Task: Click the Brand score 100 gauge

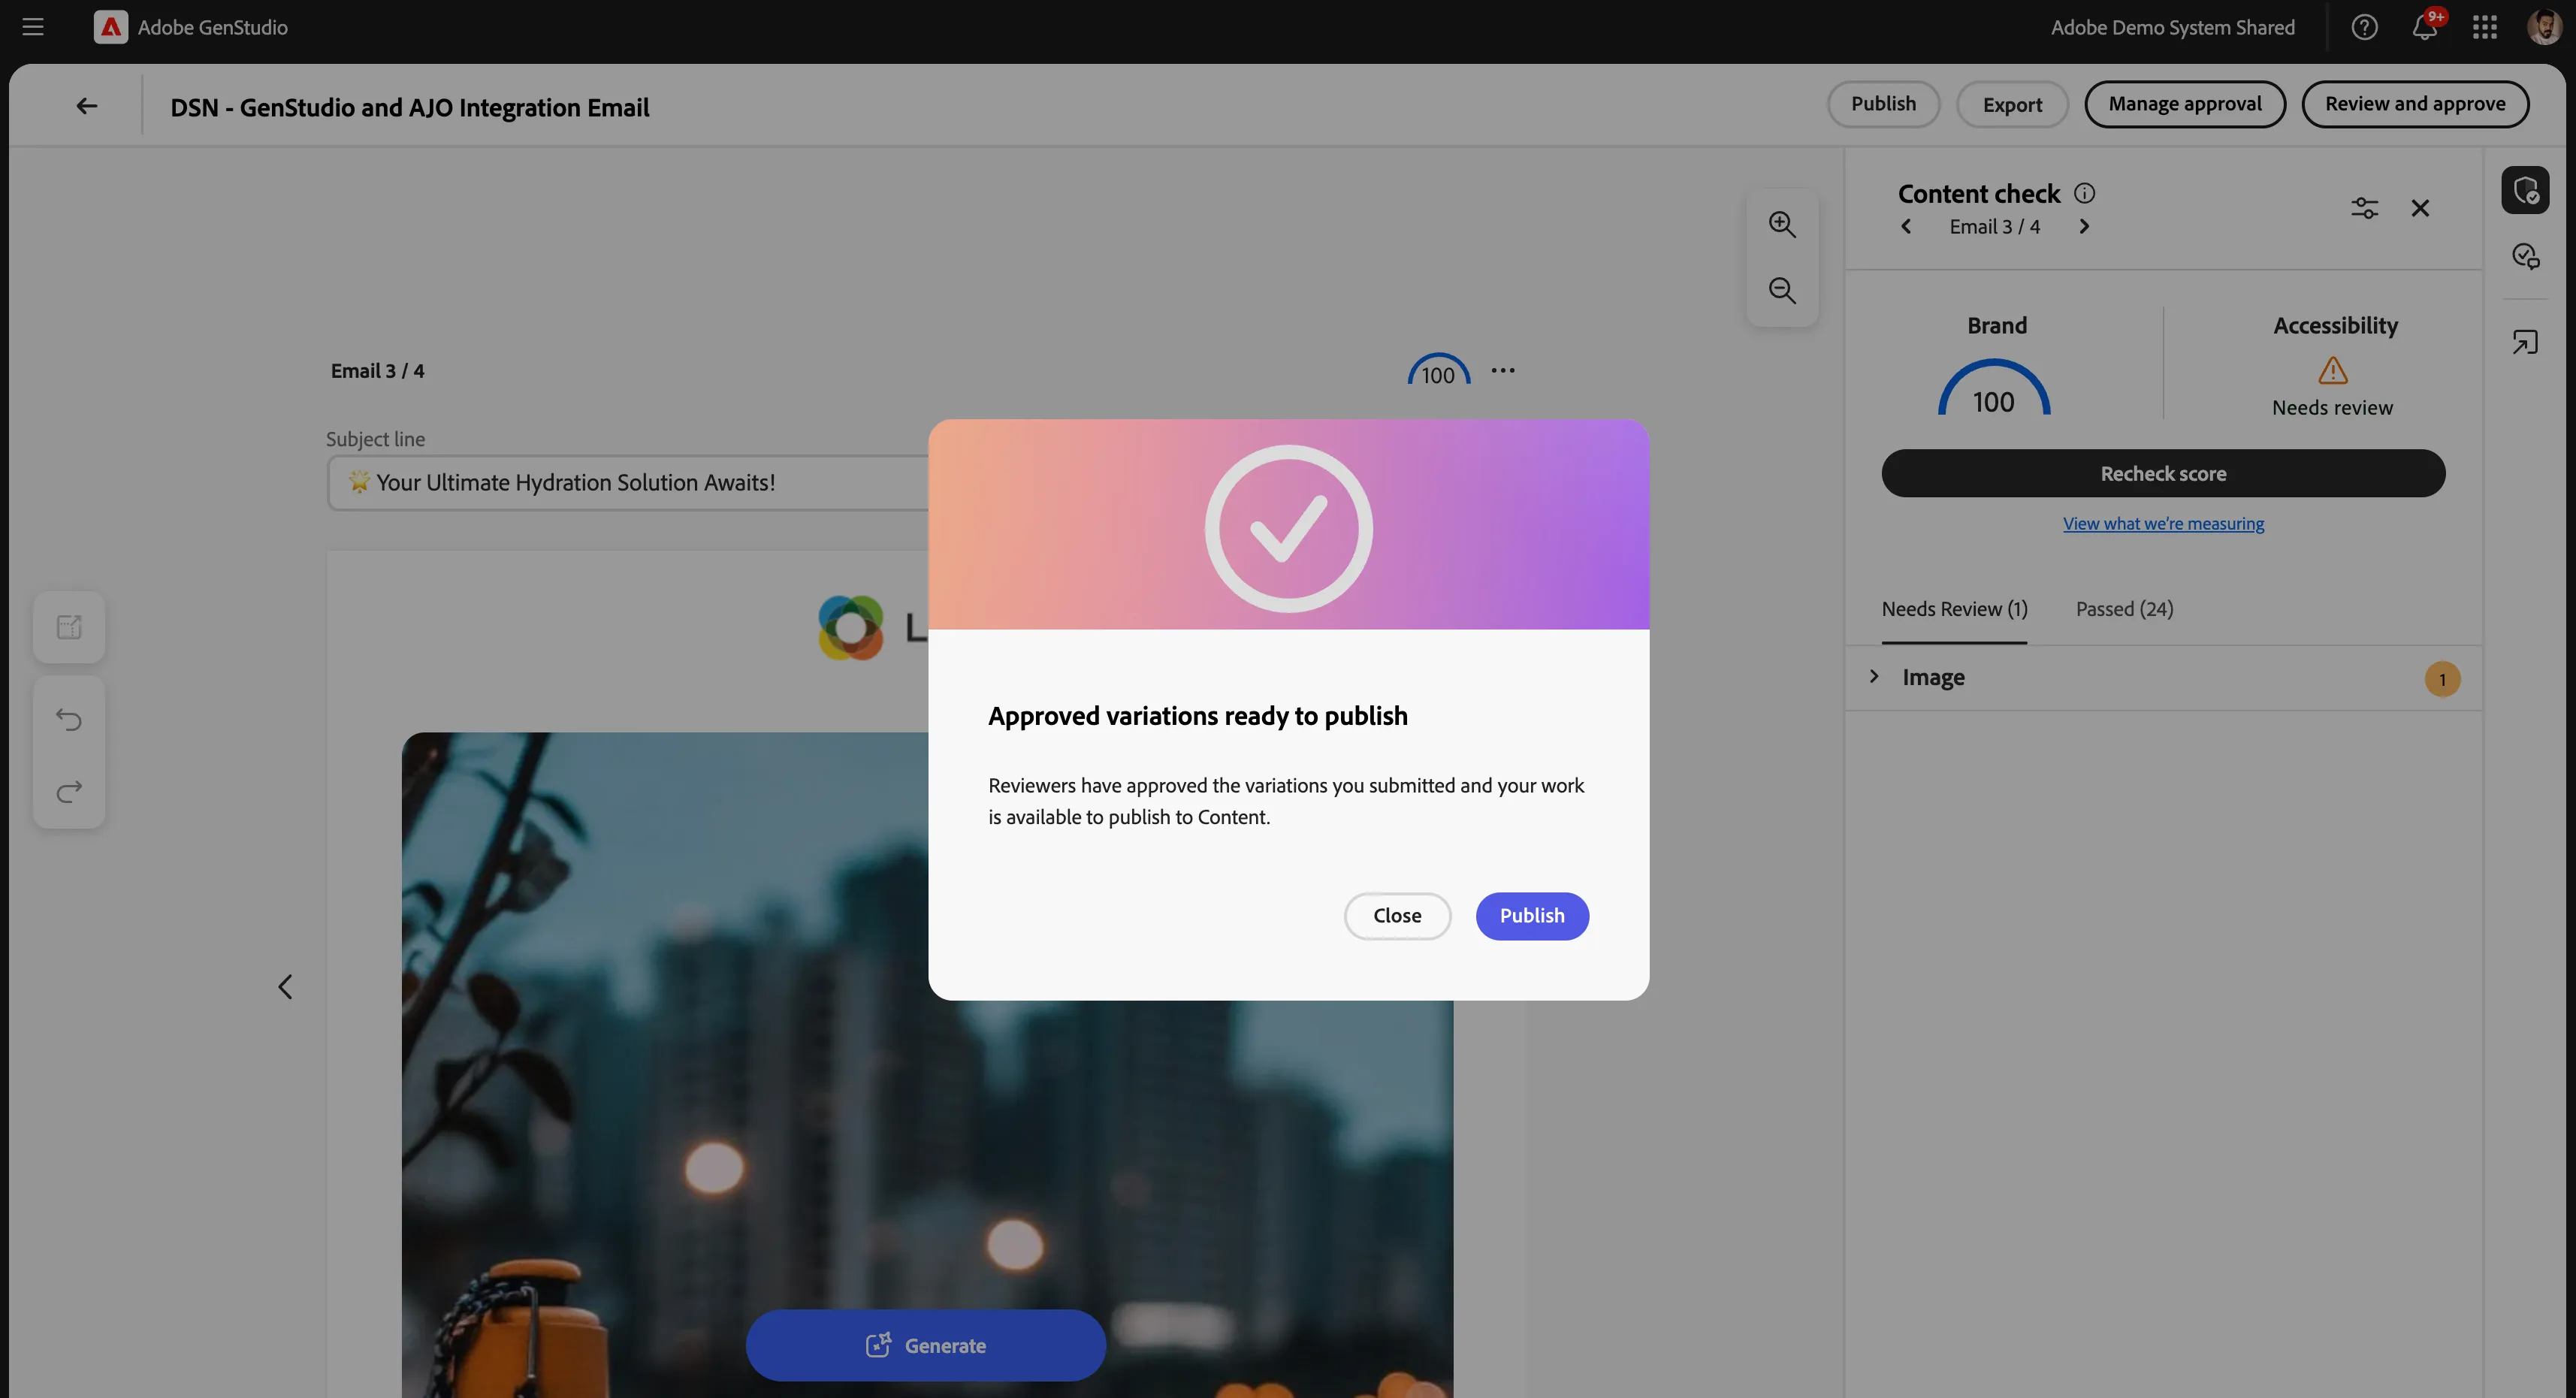Action: click(x=1994, y=388)
